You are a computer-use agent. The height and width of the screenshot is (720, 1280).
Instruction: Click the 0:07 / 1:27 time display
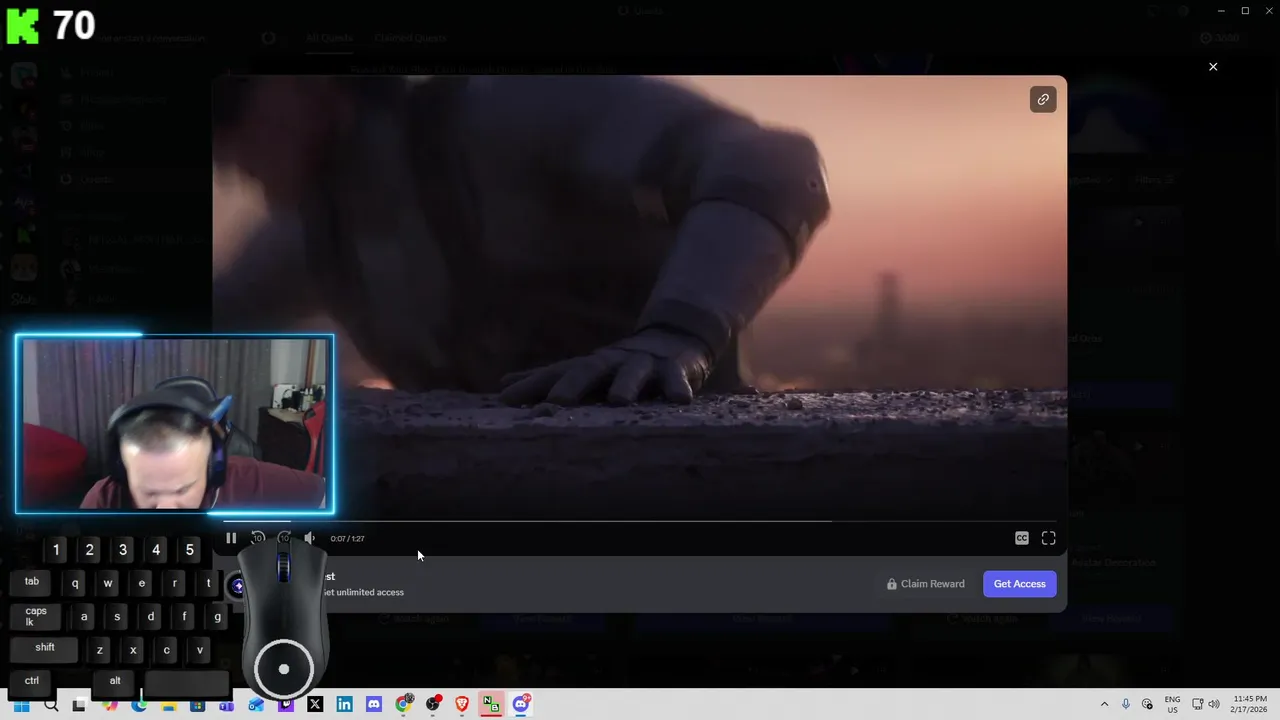[x=347, y=539]
